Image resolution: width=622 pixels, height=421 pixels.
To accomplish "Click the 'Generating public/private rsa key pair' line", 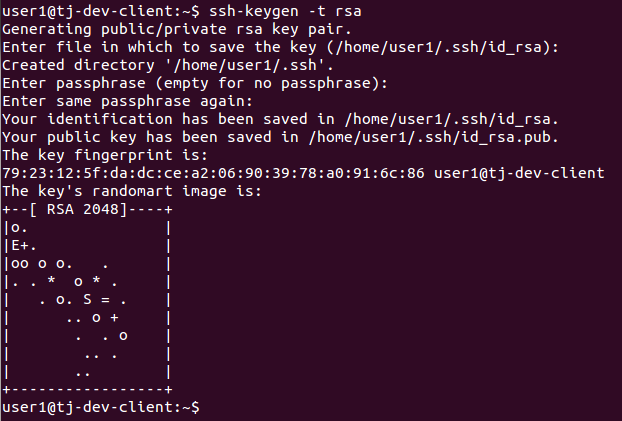I will pos(177,29).
